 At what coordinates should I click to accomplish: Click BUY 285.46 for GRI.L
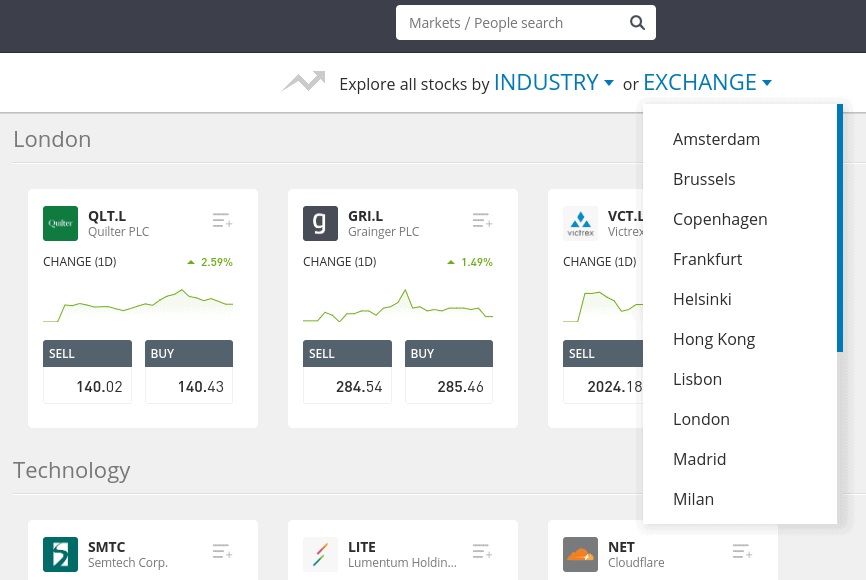449,372
